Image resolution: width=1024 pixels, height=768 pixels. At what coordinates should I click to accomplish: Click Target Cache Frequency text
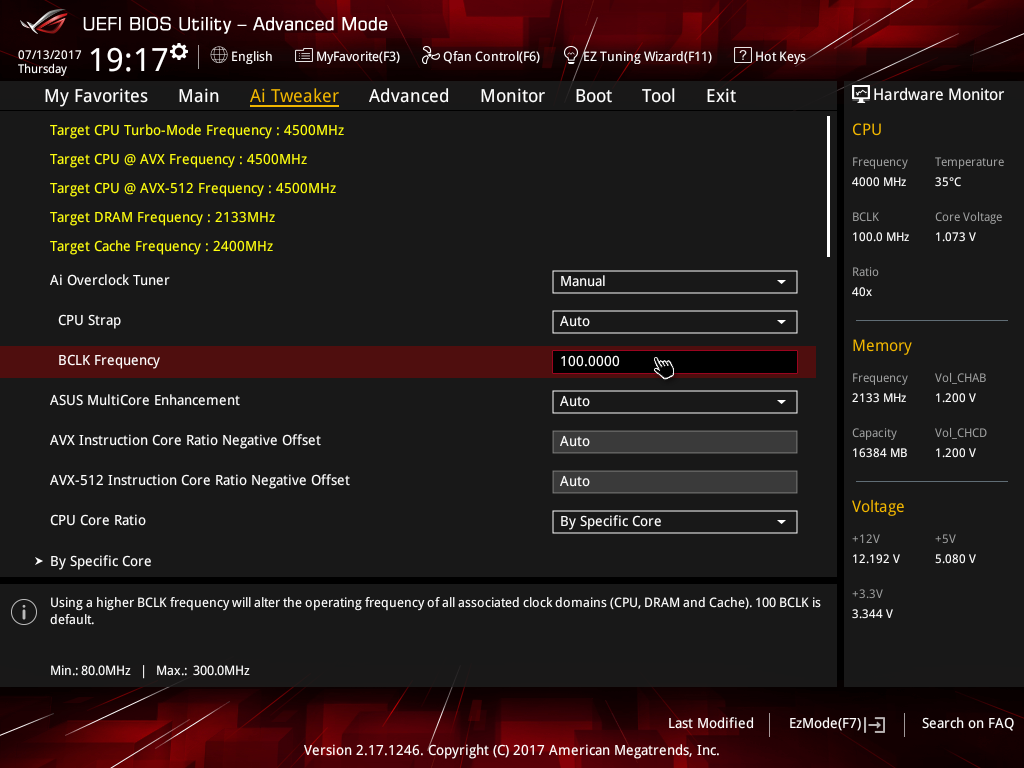coord(161,246)
